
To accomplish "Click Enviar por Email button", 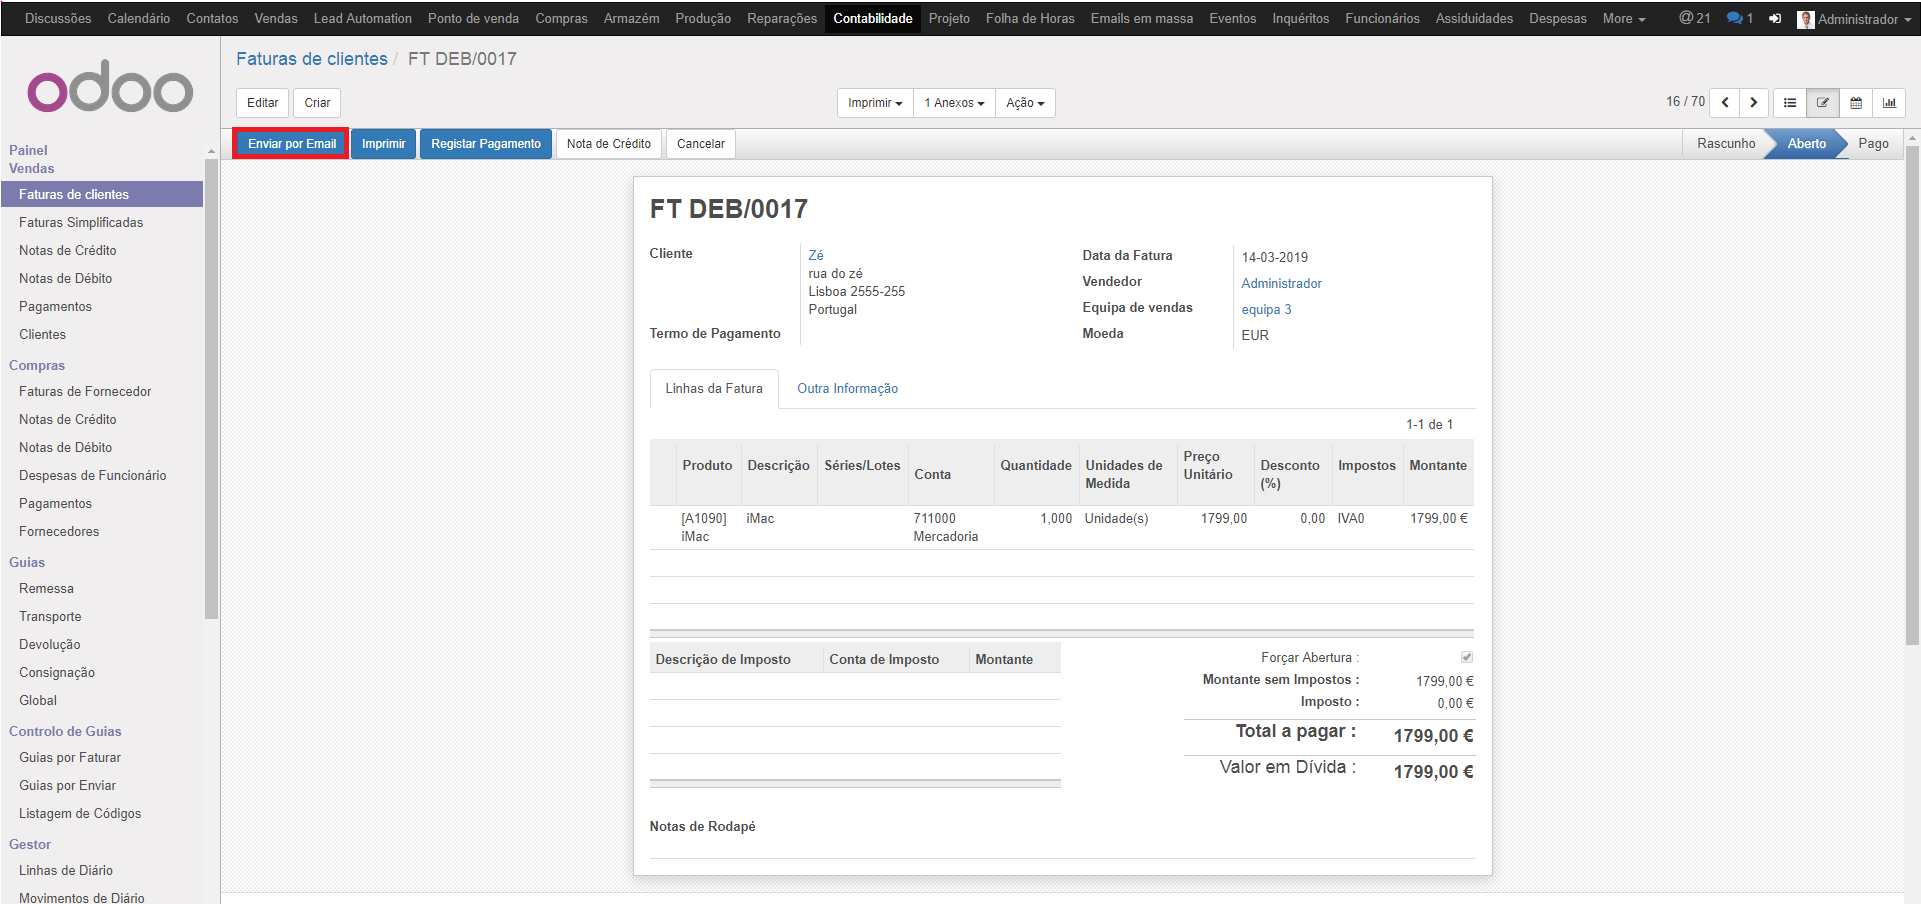I will coord(291,144).
